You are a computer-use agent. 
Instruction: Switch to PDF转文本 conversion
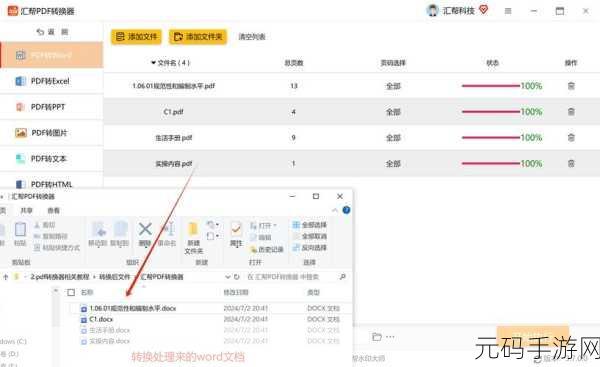[x=52, y=158]
